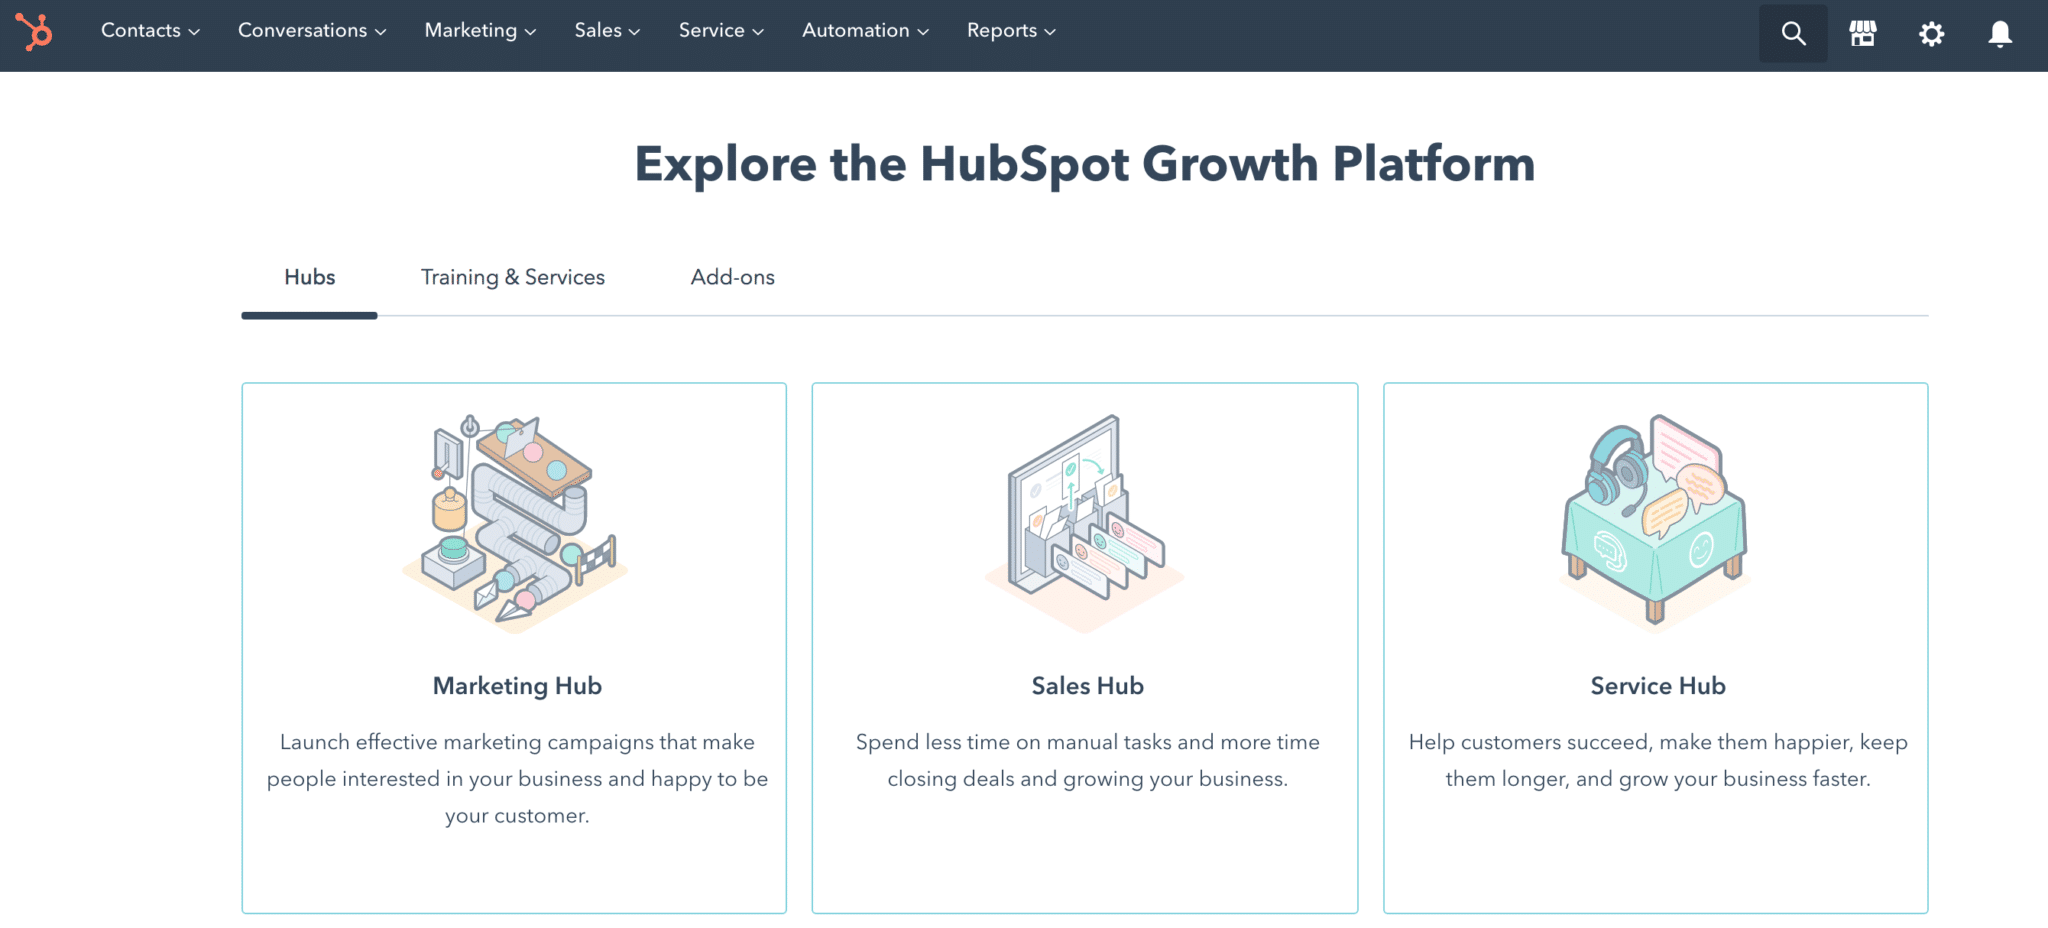Open the Marketing Hub card title
This screenshot has width=2048, height=928.
517,686
